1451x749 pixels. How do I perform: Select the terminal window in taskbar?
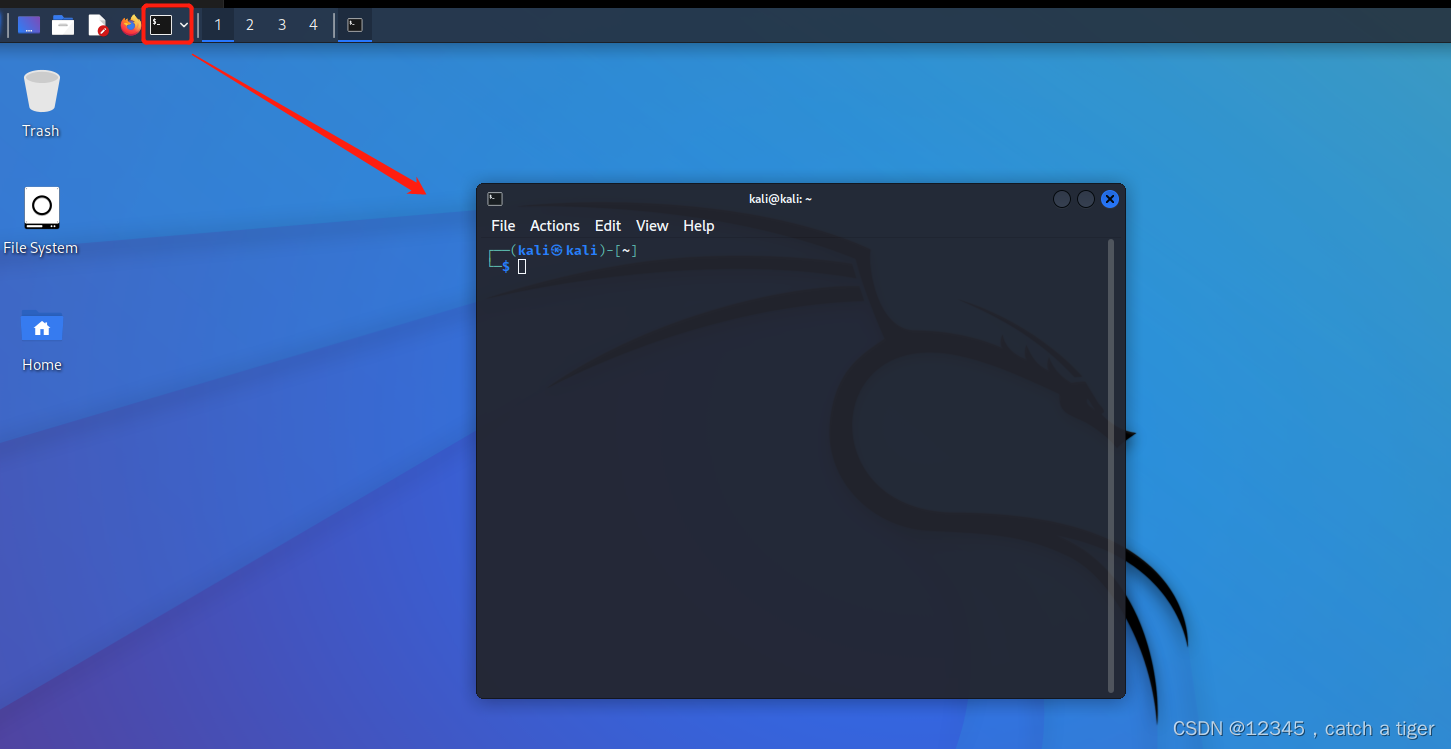355,25
